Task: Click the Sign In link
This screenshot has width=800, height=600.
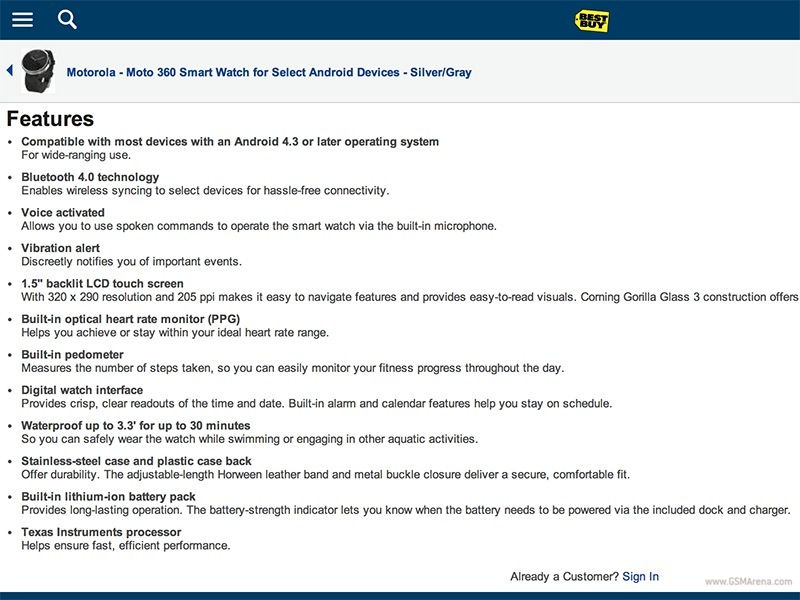Action: (640, 576)
